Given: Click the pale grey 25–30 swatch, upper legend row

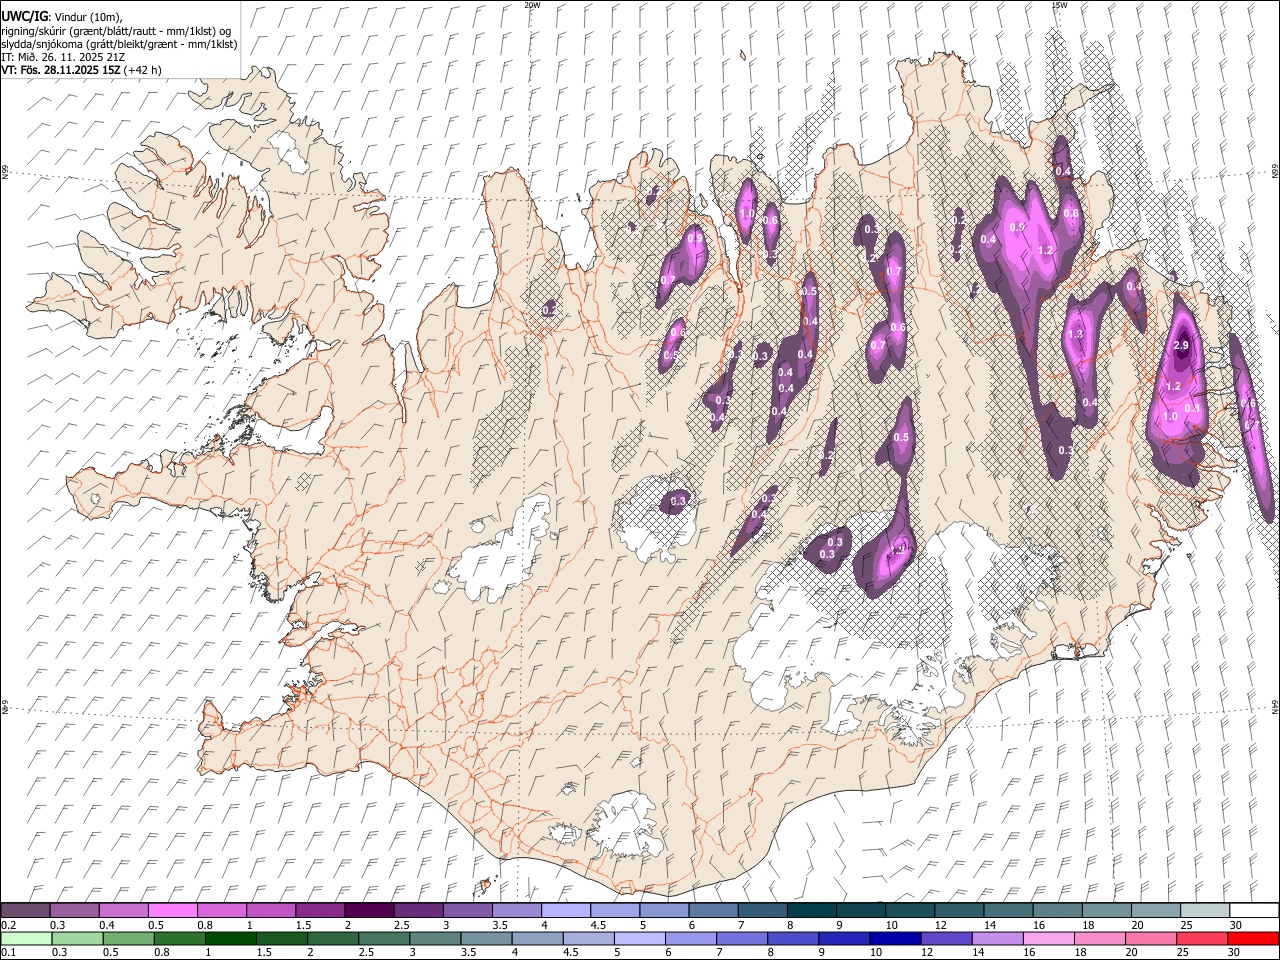Looking at the screenshot, I should tap(1204, 910).
